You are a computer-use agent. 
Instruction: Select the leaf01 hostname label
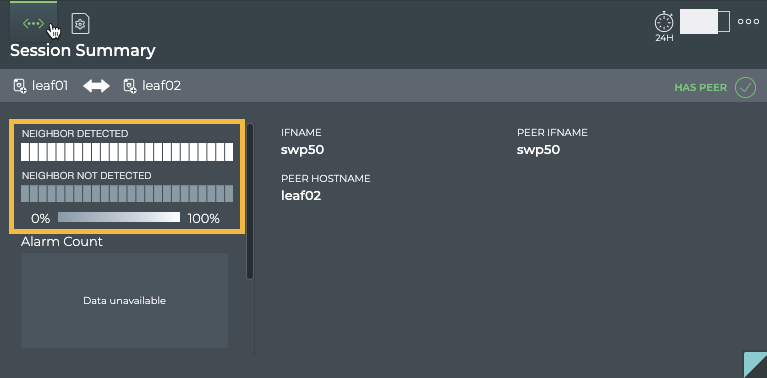click(x=50, y=86)
